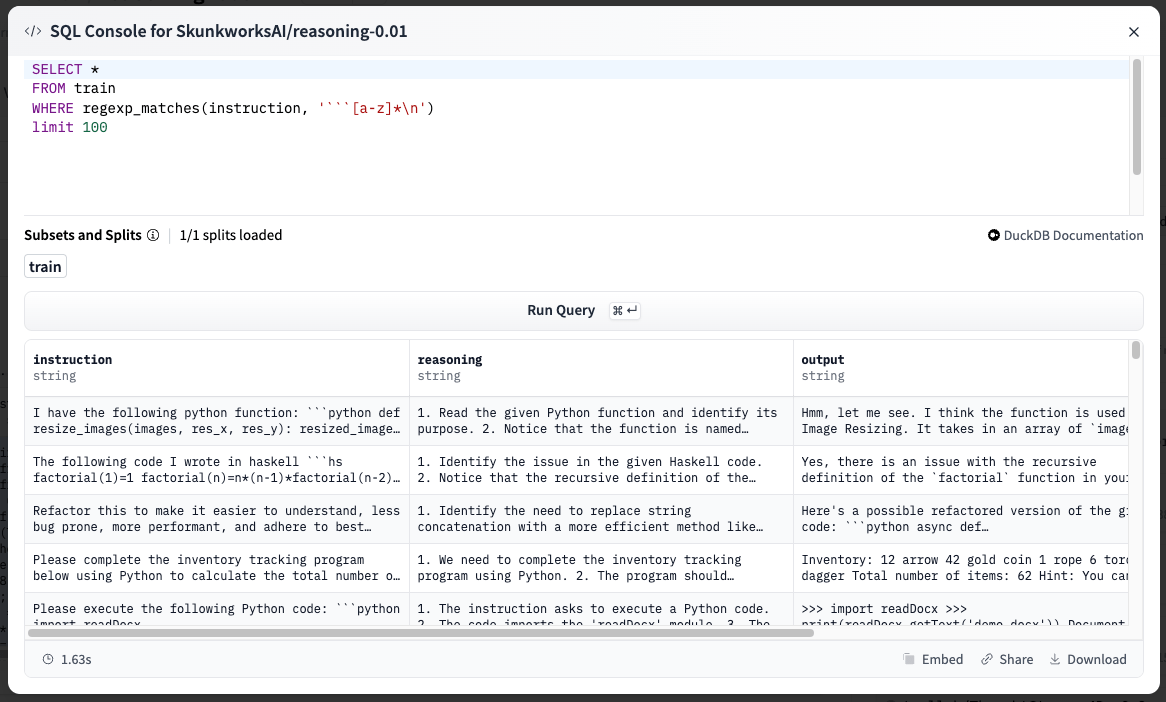Click the DuckDB logo icon
Image resolution: width=1166 pixels, height=702 pixels.
[x=993, y=235]
